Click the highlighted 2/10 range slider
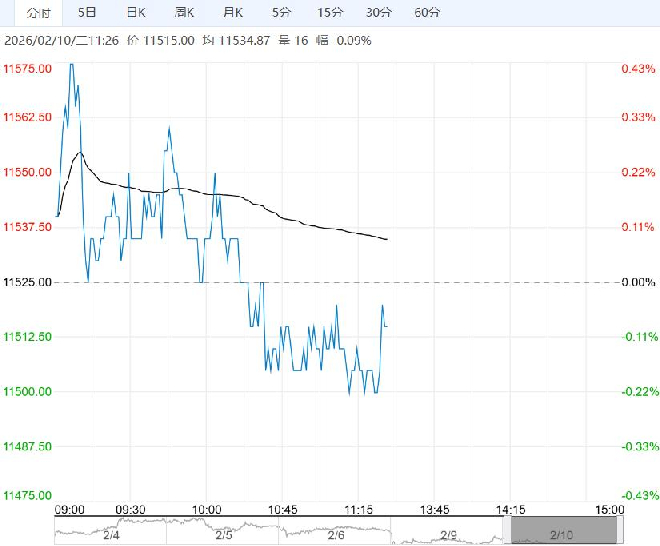The image size is (660, 546). pyautogui.click(x=558, y=531)
